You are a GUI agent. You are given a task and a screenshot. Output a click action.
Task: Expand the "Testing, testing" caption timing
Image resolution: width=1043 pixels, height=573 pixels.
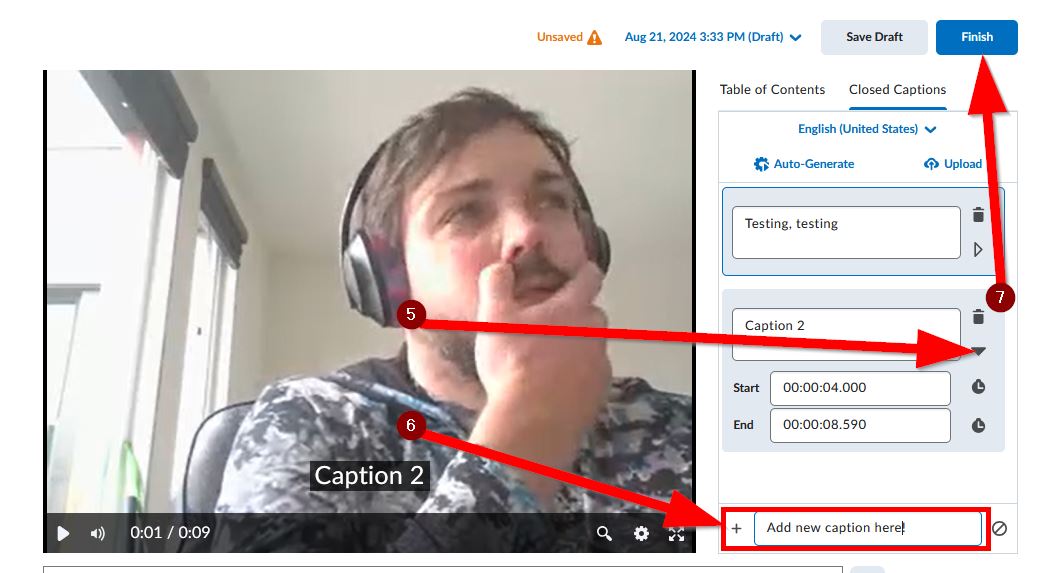click(978, 250)
